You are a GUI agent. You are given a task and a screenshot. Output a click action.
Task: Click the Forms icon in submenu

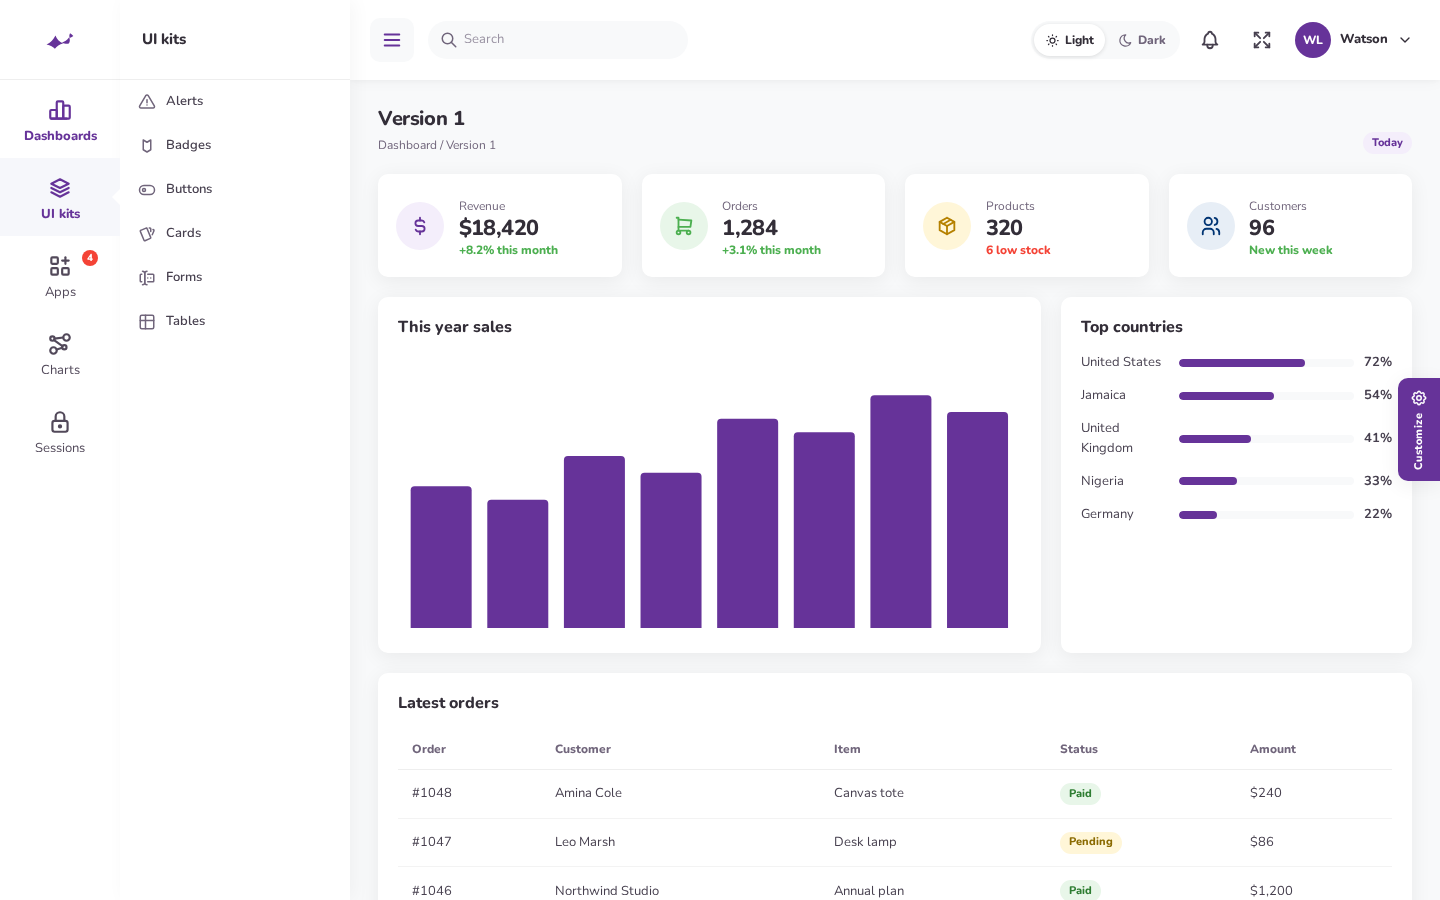tap(147, 277)
